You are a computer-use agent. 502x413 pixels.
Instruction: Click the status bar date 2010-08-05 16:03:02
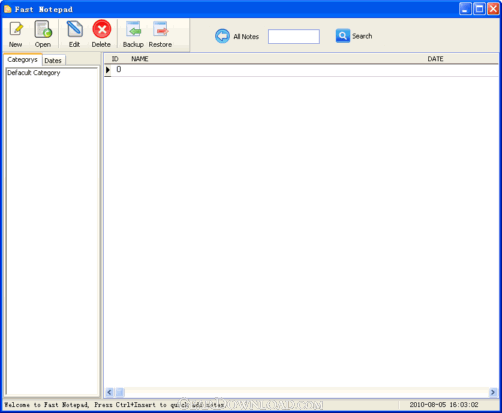(444, 405)
